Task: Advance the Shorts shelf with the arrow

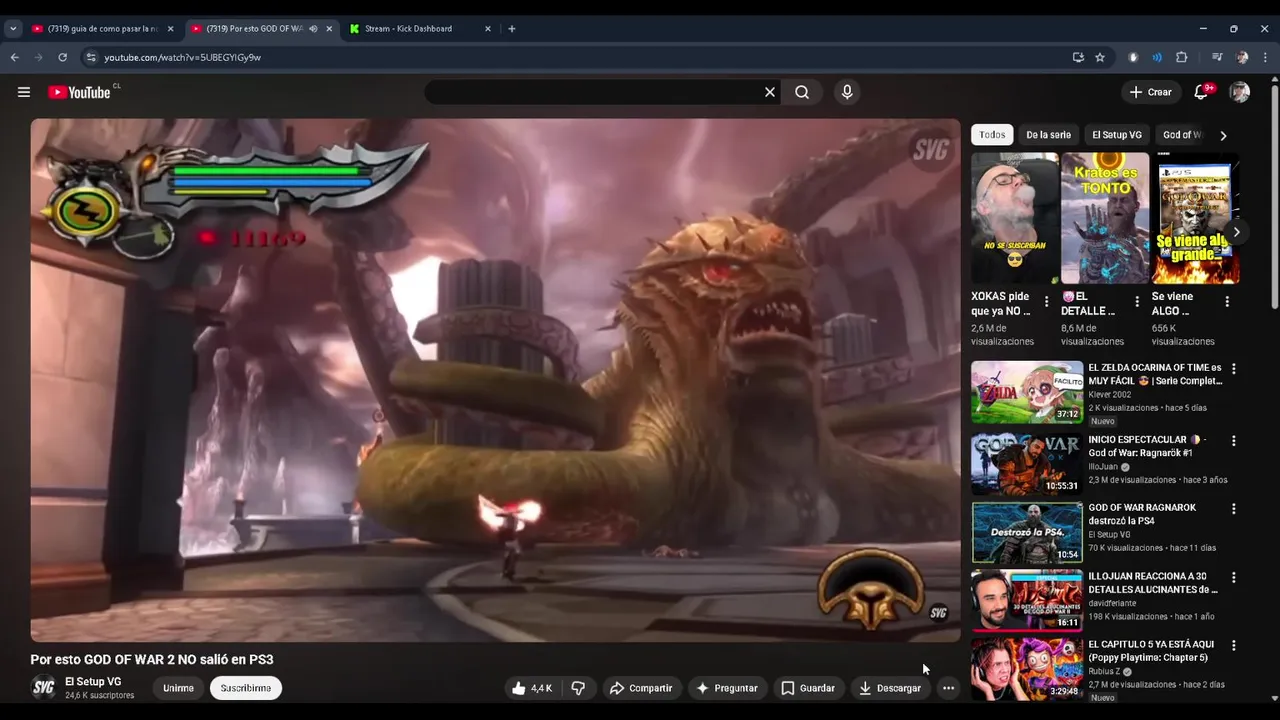Action: tap(1236, 232)
